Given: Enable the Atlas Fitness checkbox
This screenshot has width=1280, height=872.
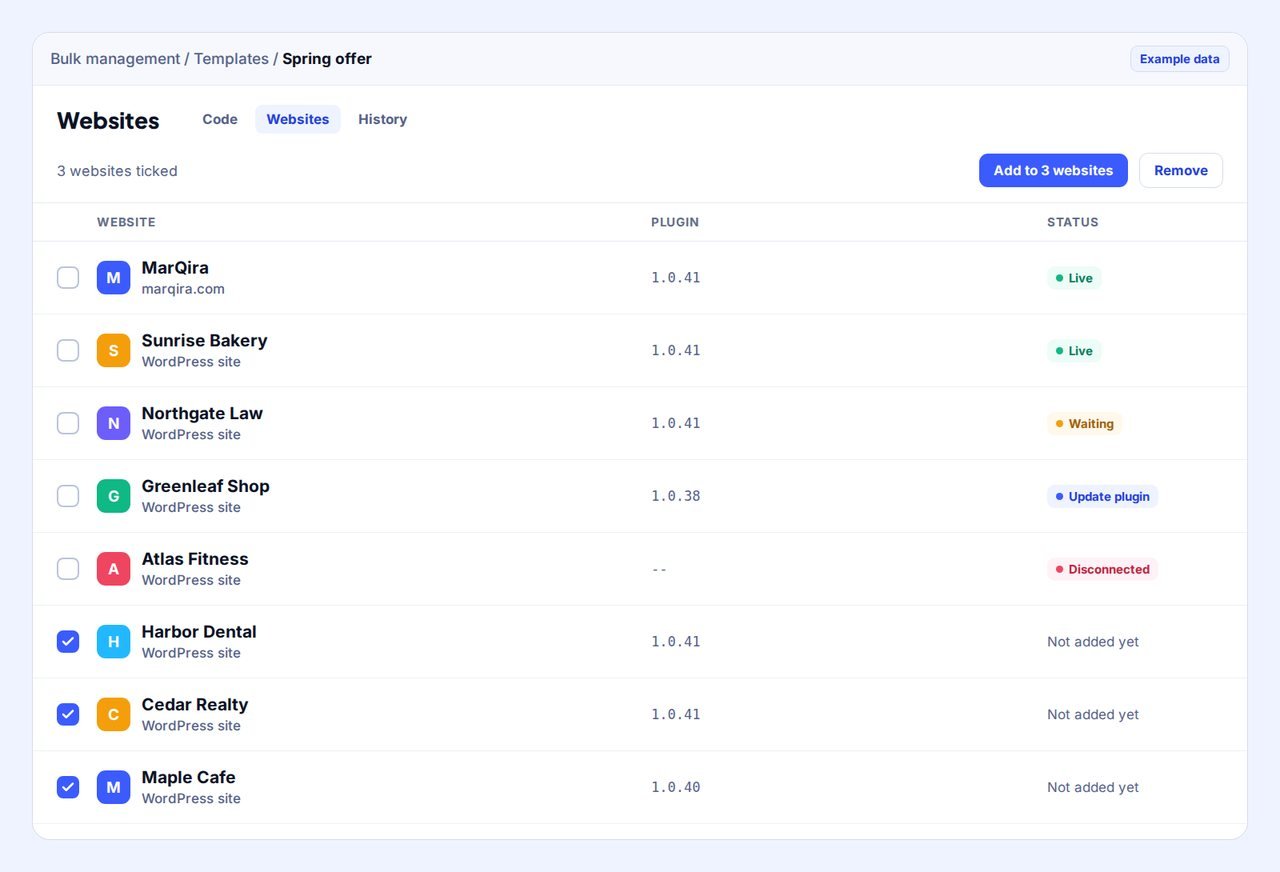Looking at the screenshot, I should pyautogui.click(x=68, y=569).
